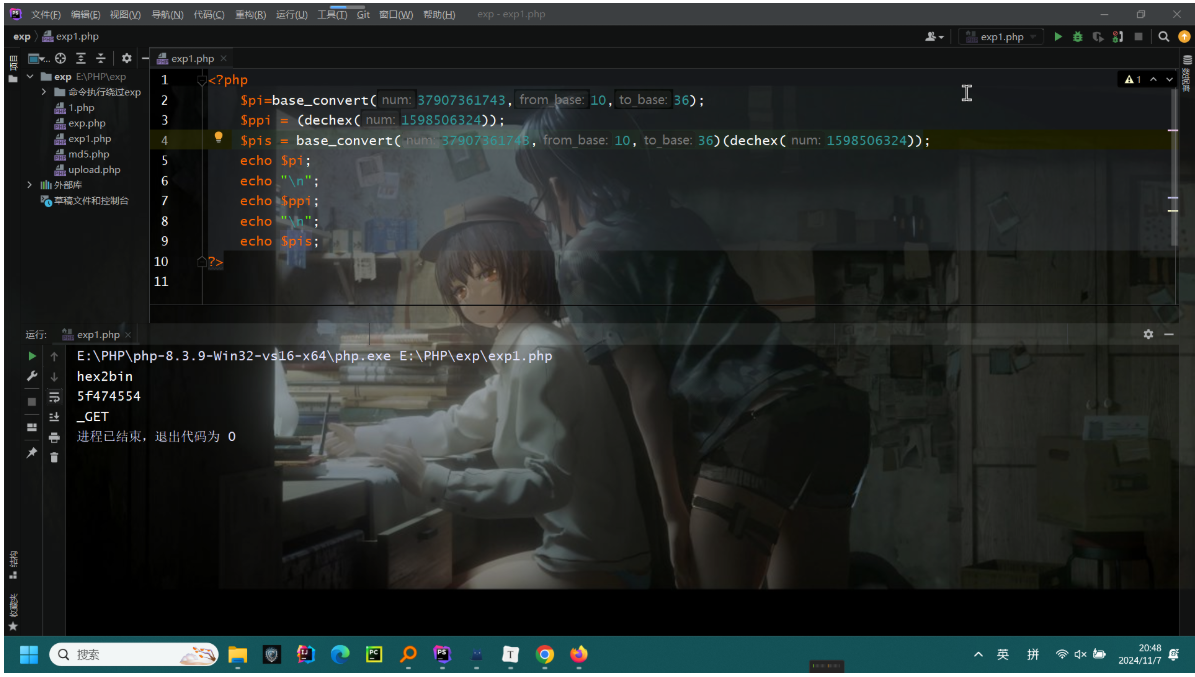The width and height of the screenshot is (1195, 677).
Task: Collapse all nodes in the project panel
Action: click(x=101, y=59)
